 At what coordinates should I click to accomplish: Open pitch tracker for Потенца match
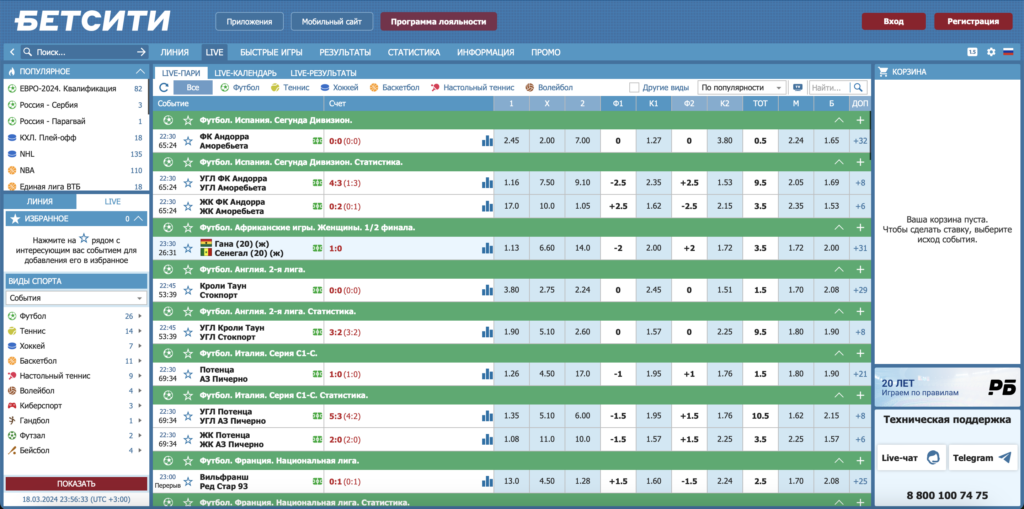pyautogui.click(x=317, y=374)
